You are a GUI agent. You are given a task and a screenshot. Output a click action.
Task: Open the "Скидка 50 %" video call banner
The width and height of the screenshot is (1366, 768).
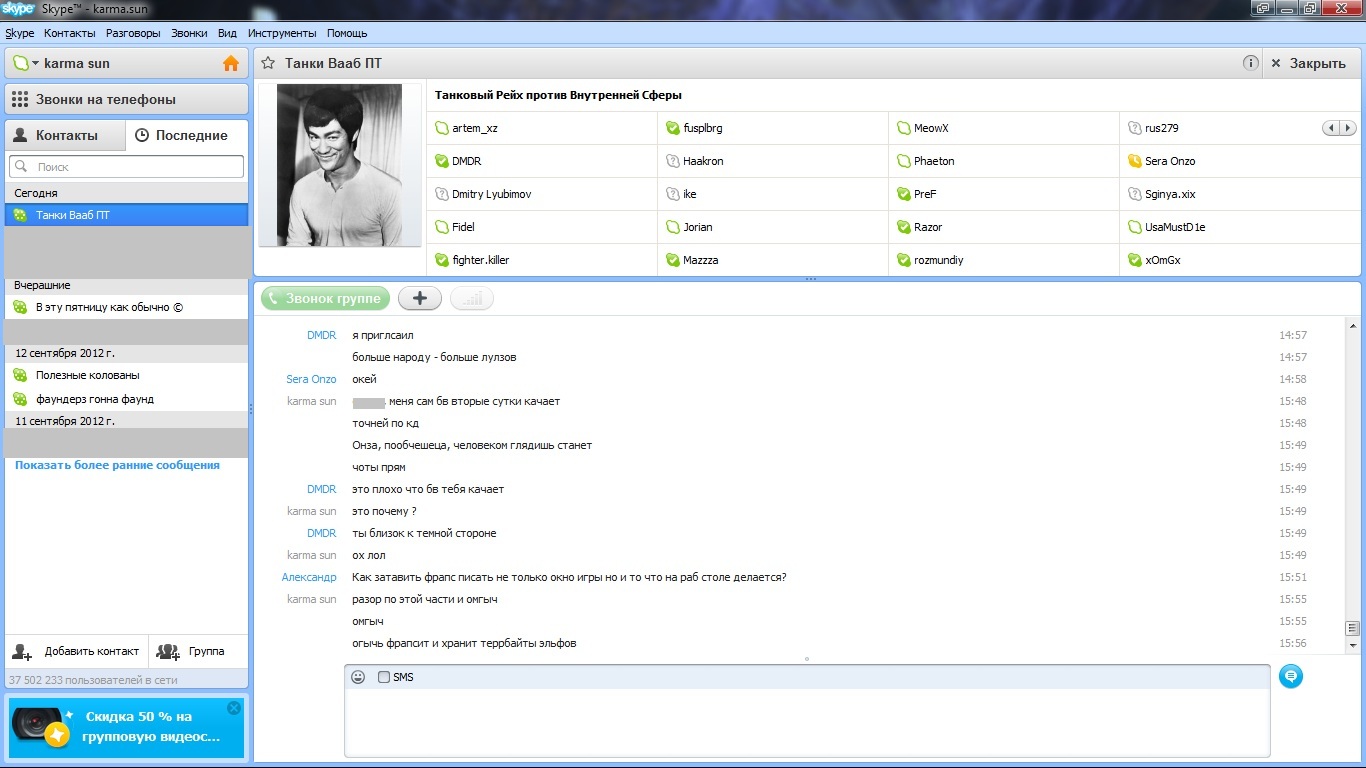126,727
